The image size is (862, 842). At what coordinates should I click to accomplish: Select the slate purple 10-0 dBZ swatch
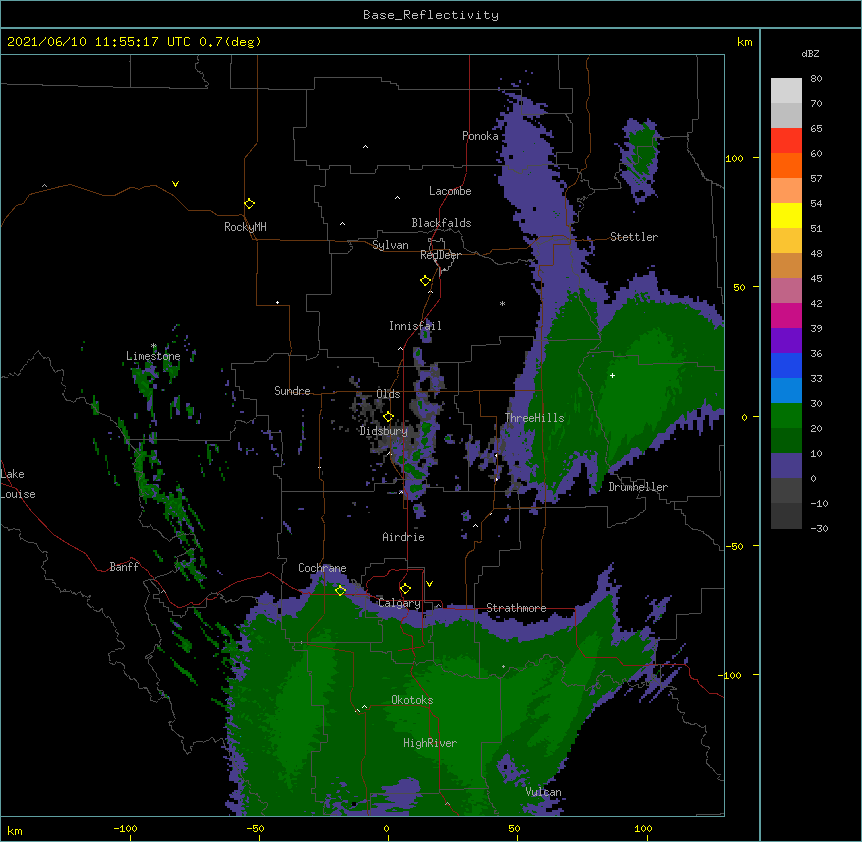point(786,466)
